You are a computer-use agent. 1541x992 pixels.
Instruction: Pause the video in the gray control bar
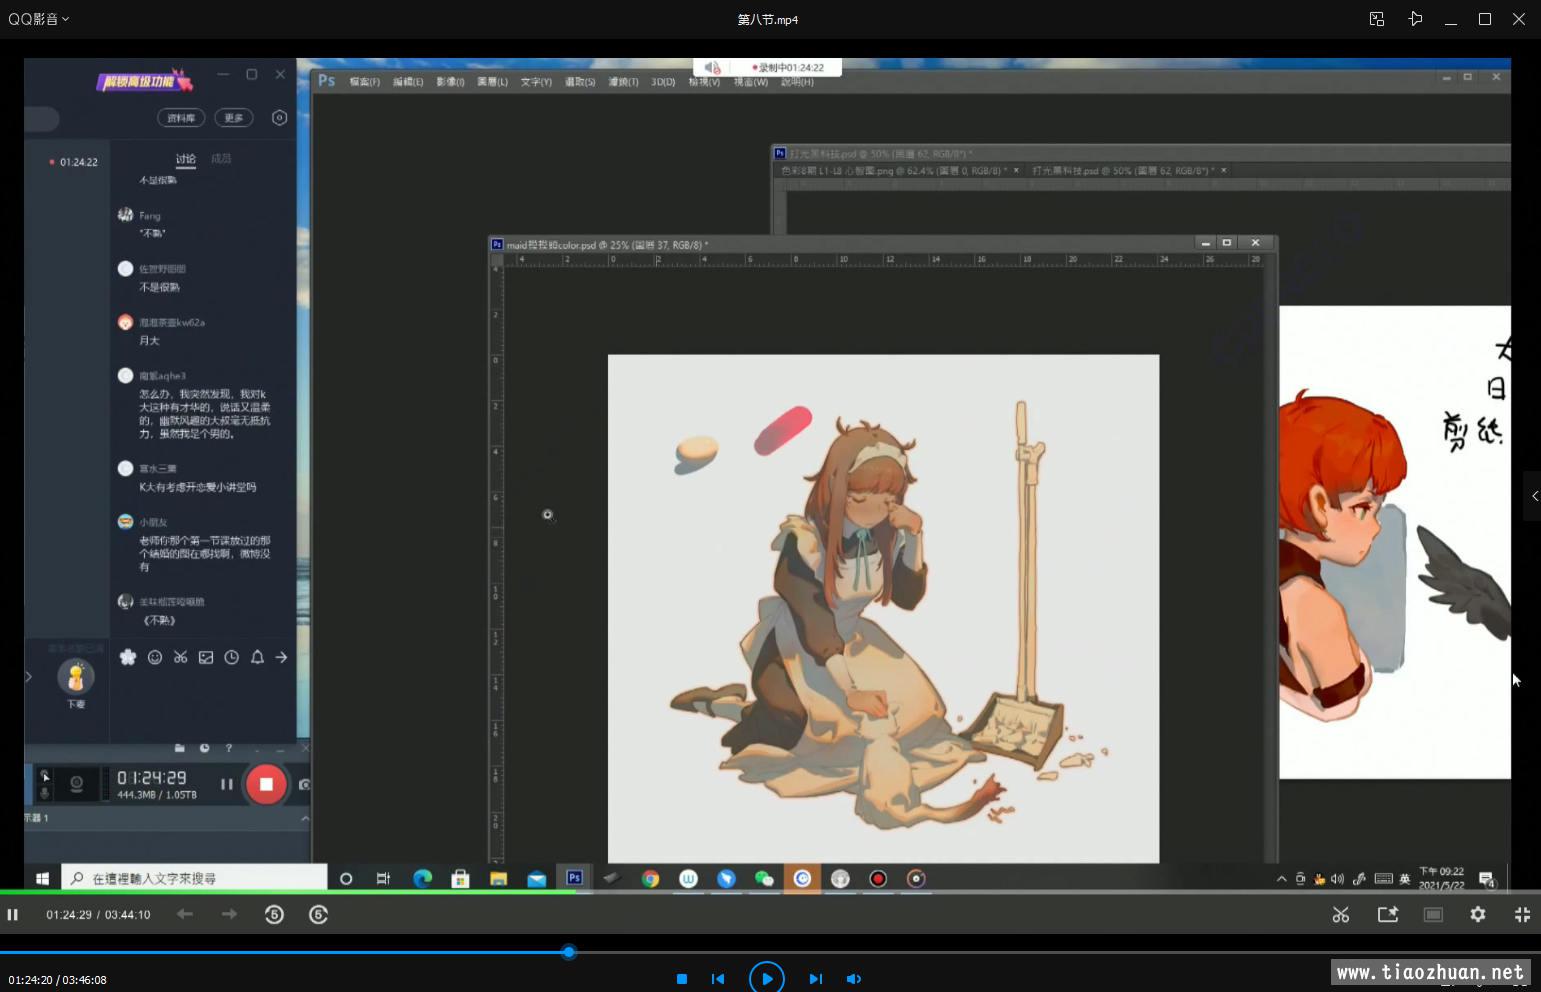[x=13, y=914]
